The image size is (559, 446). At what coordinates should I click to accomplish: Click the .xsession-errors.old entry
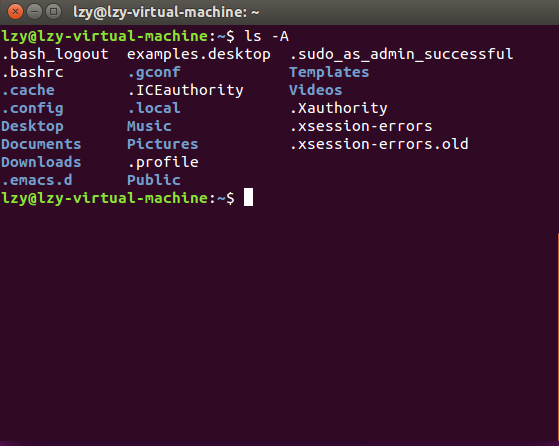pos(379,144)
